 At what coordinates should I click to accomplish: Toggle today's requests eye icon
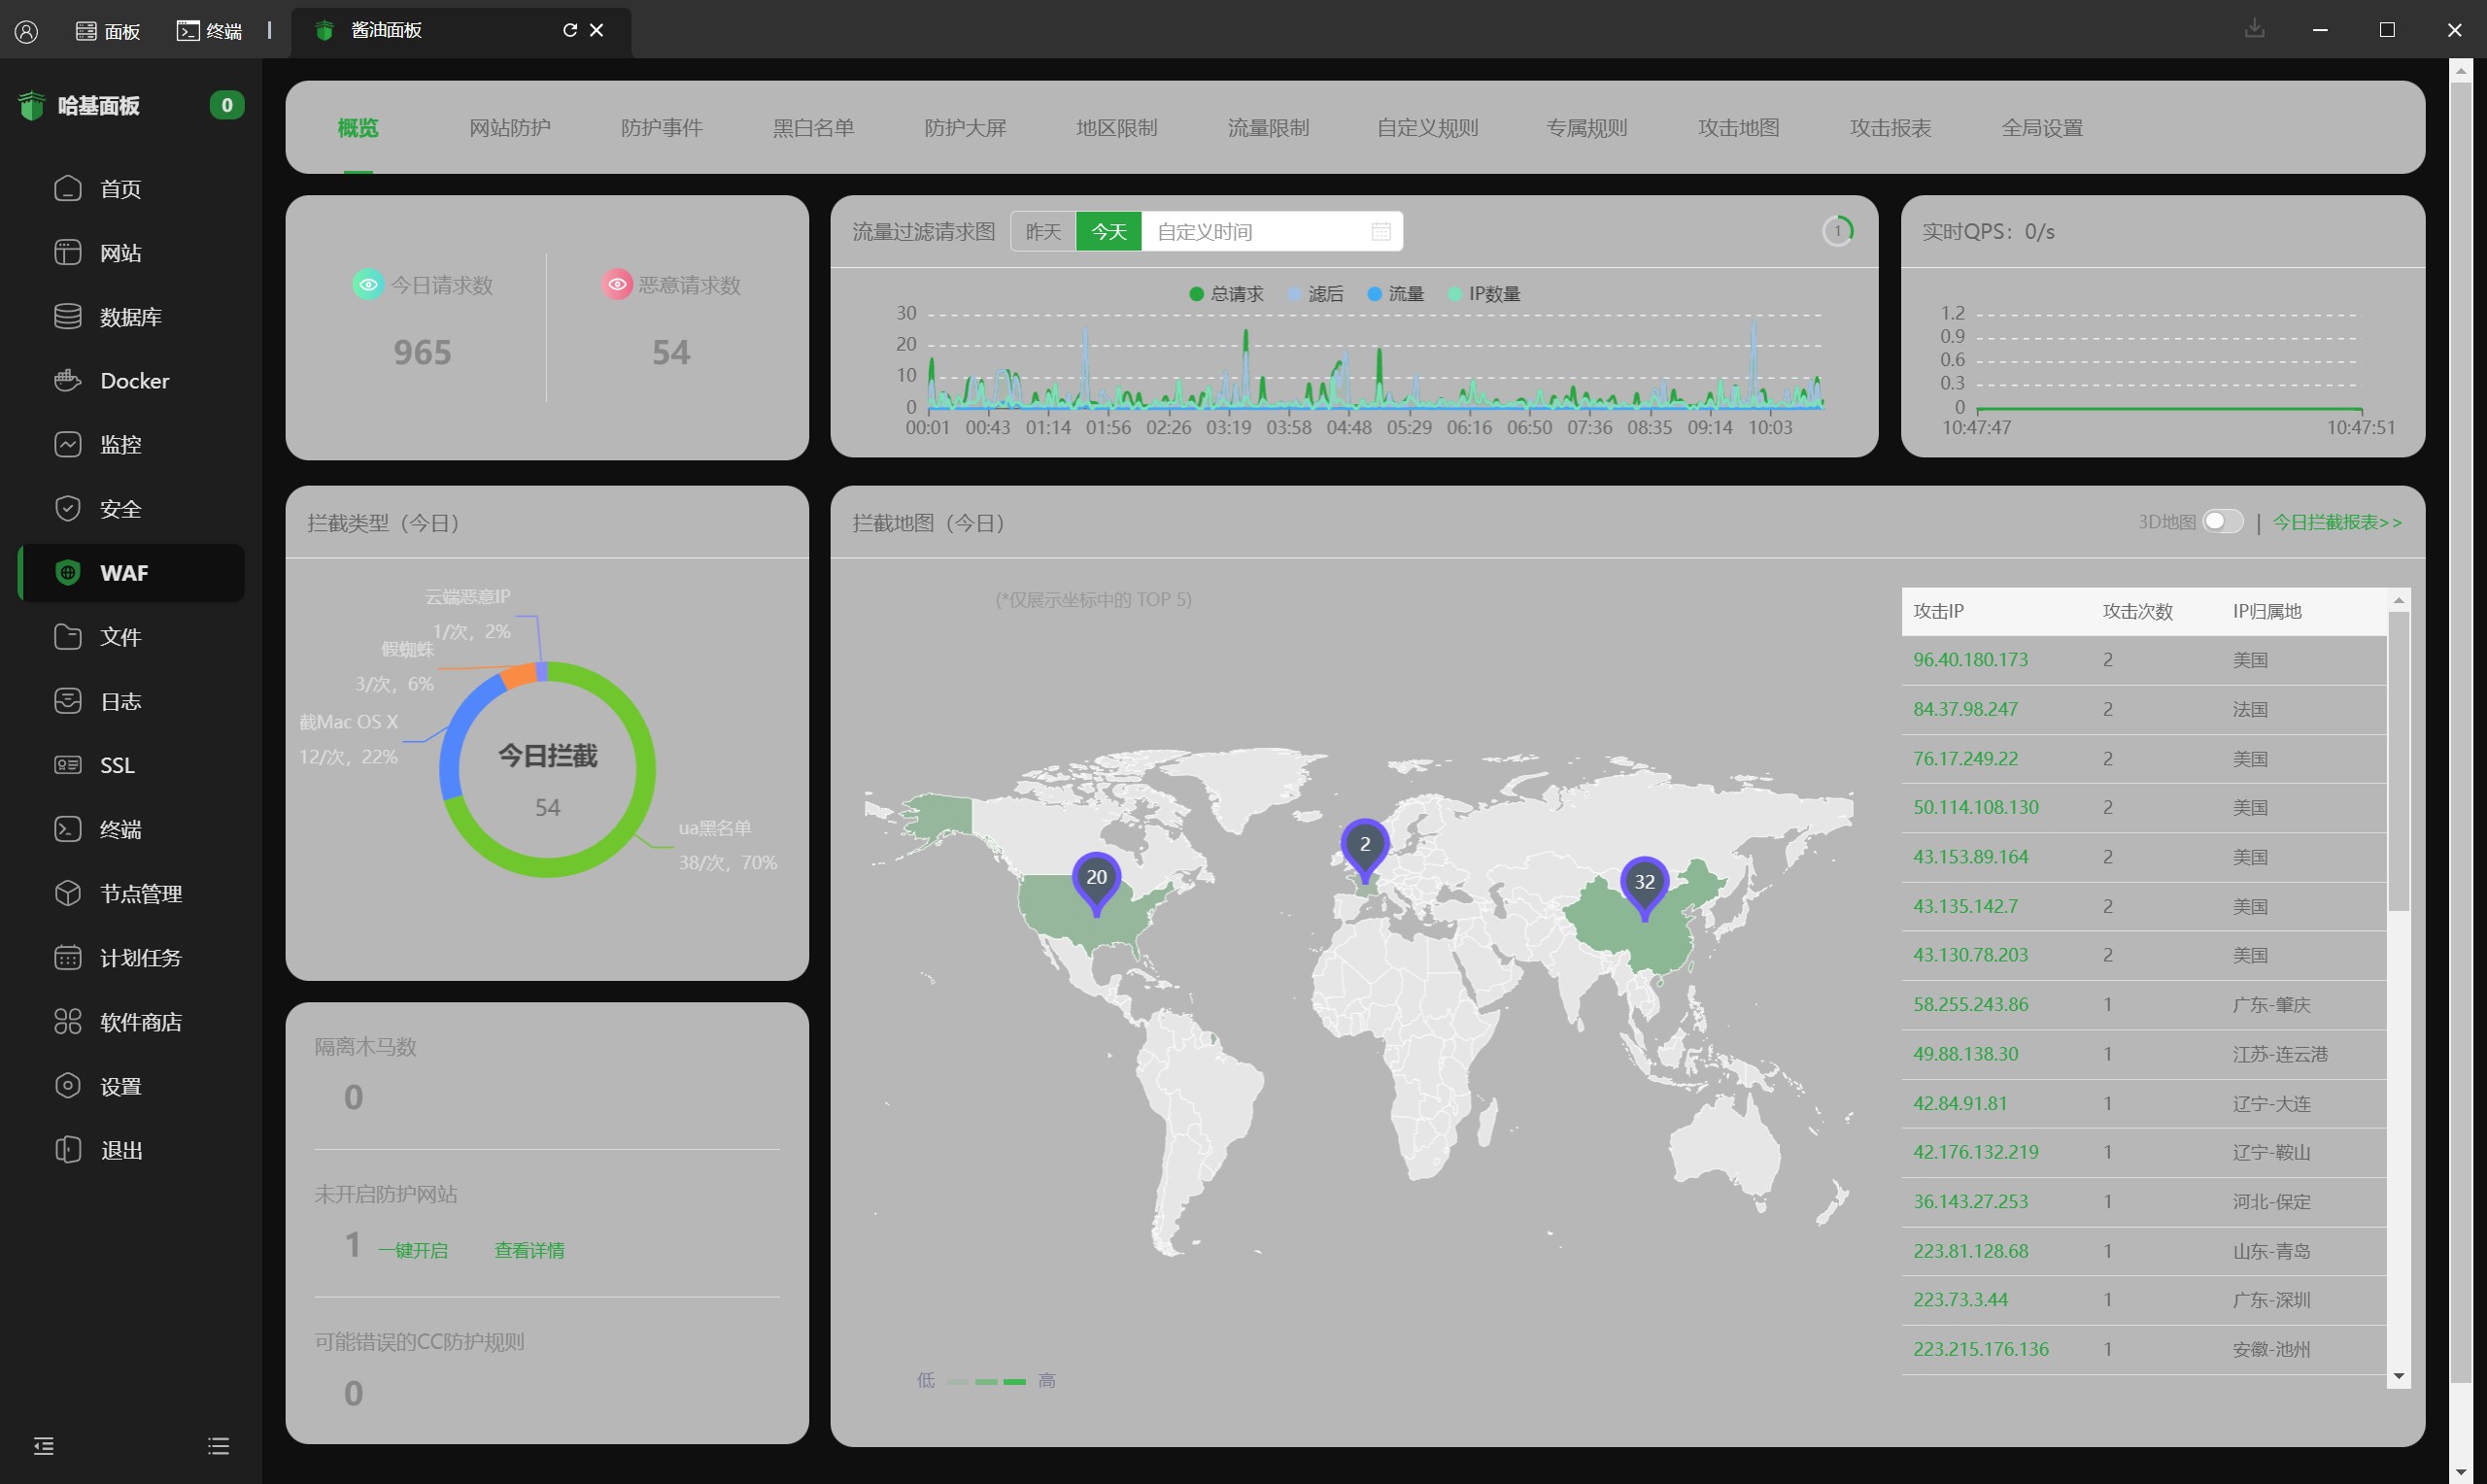[x=368, y=285]
